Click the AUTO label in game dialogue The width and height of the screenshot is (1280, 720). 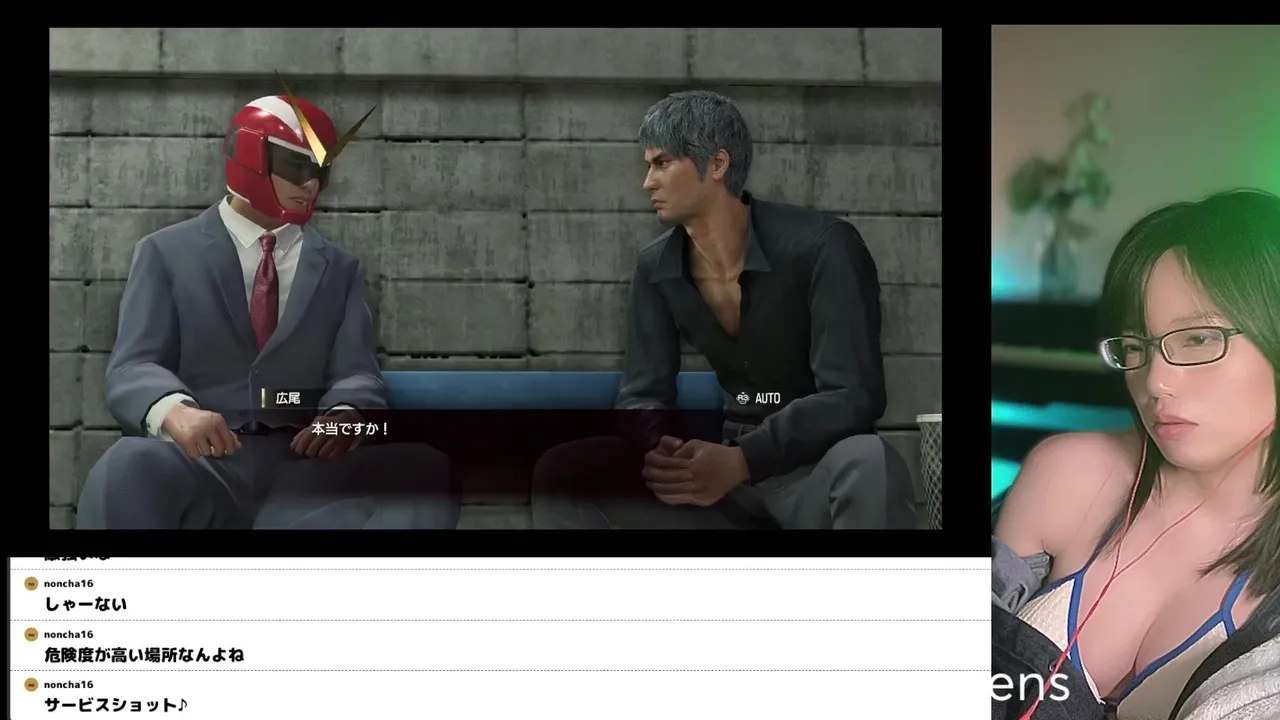pyautogui.click(x=768, y=398)
